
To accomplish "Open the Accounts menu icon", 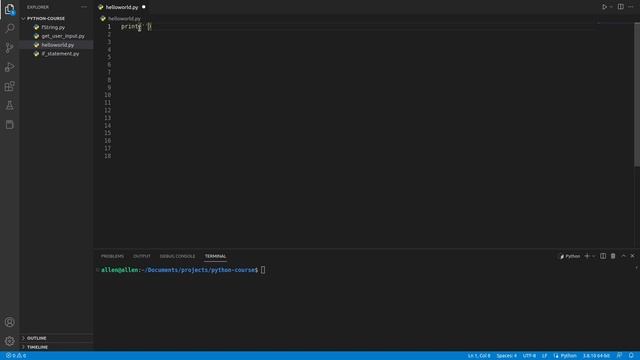I will click(9, 322).
